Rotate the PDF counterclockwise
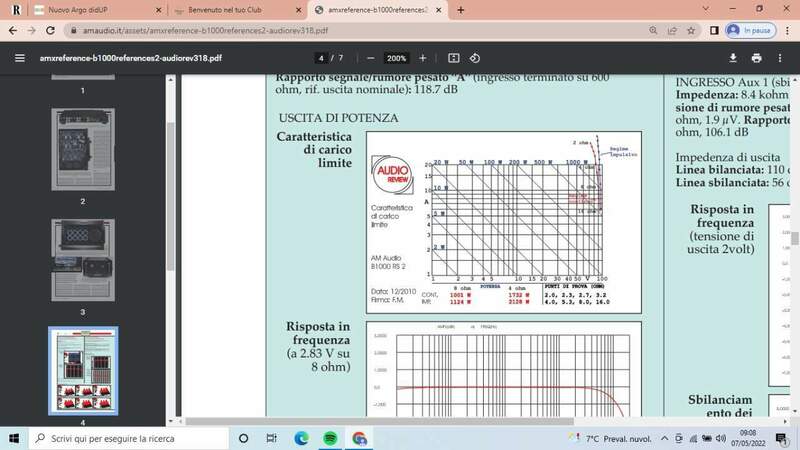This screenshot has height=450, width=800. coord(475,58)
